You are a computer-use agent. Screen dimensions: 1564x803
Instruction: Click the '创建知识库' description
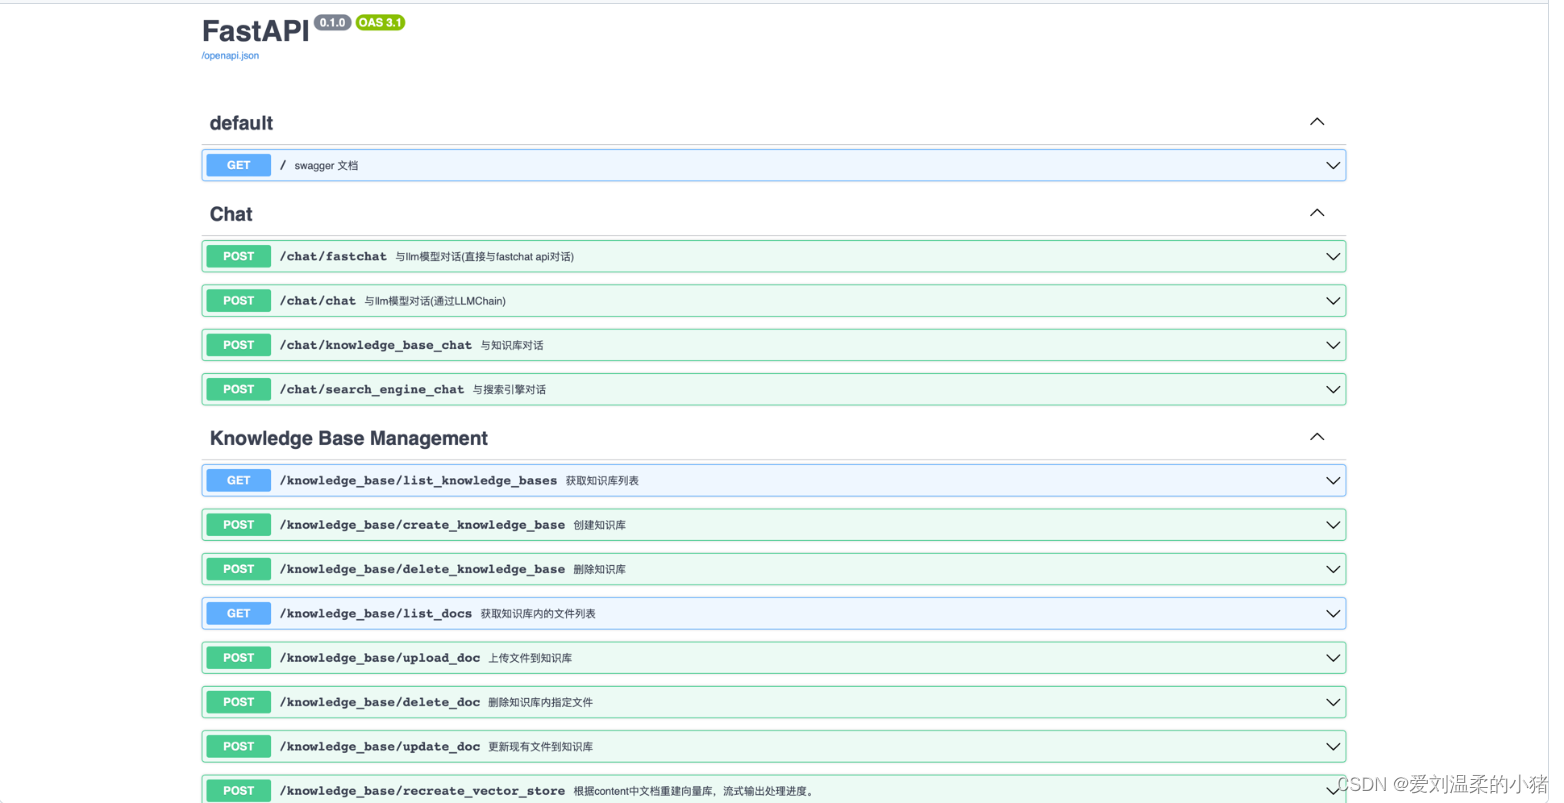600,525
